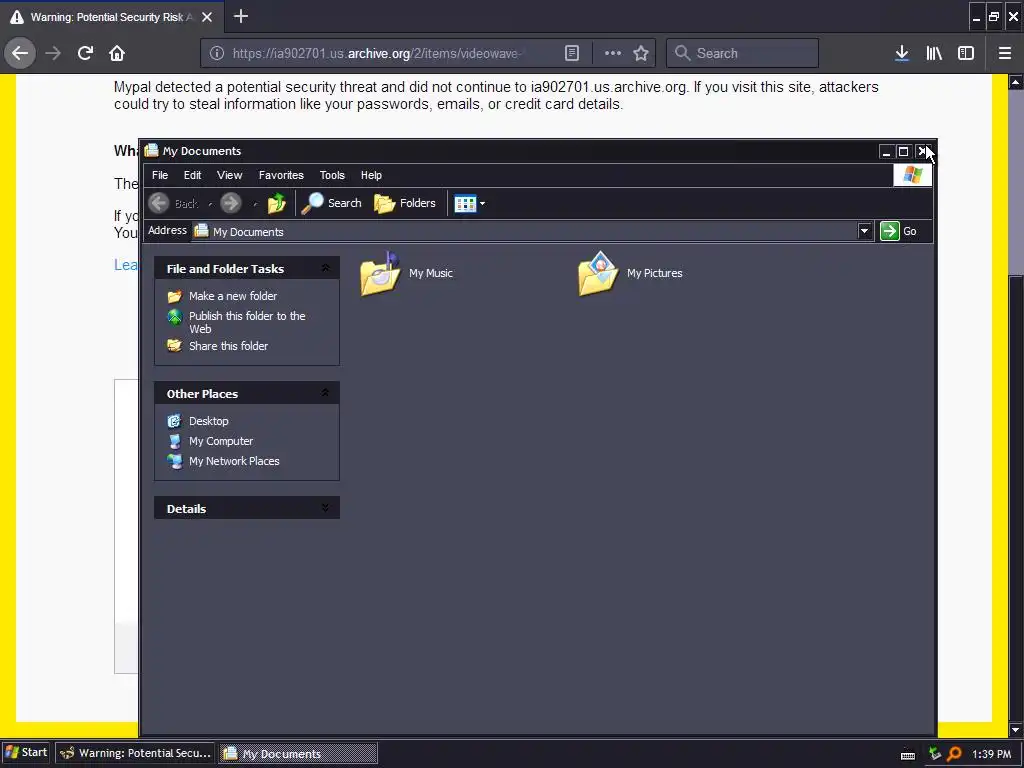Open the browser library

pos(934,53)
